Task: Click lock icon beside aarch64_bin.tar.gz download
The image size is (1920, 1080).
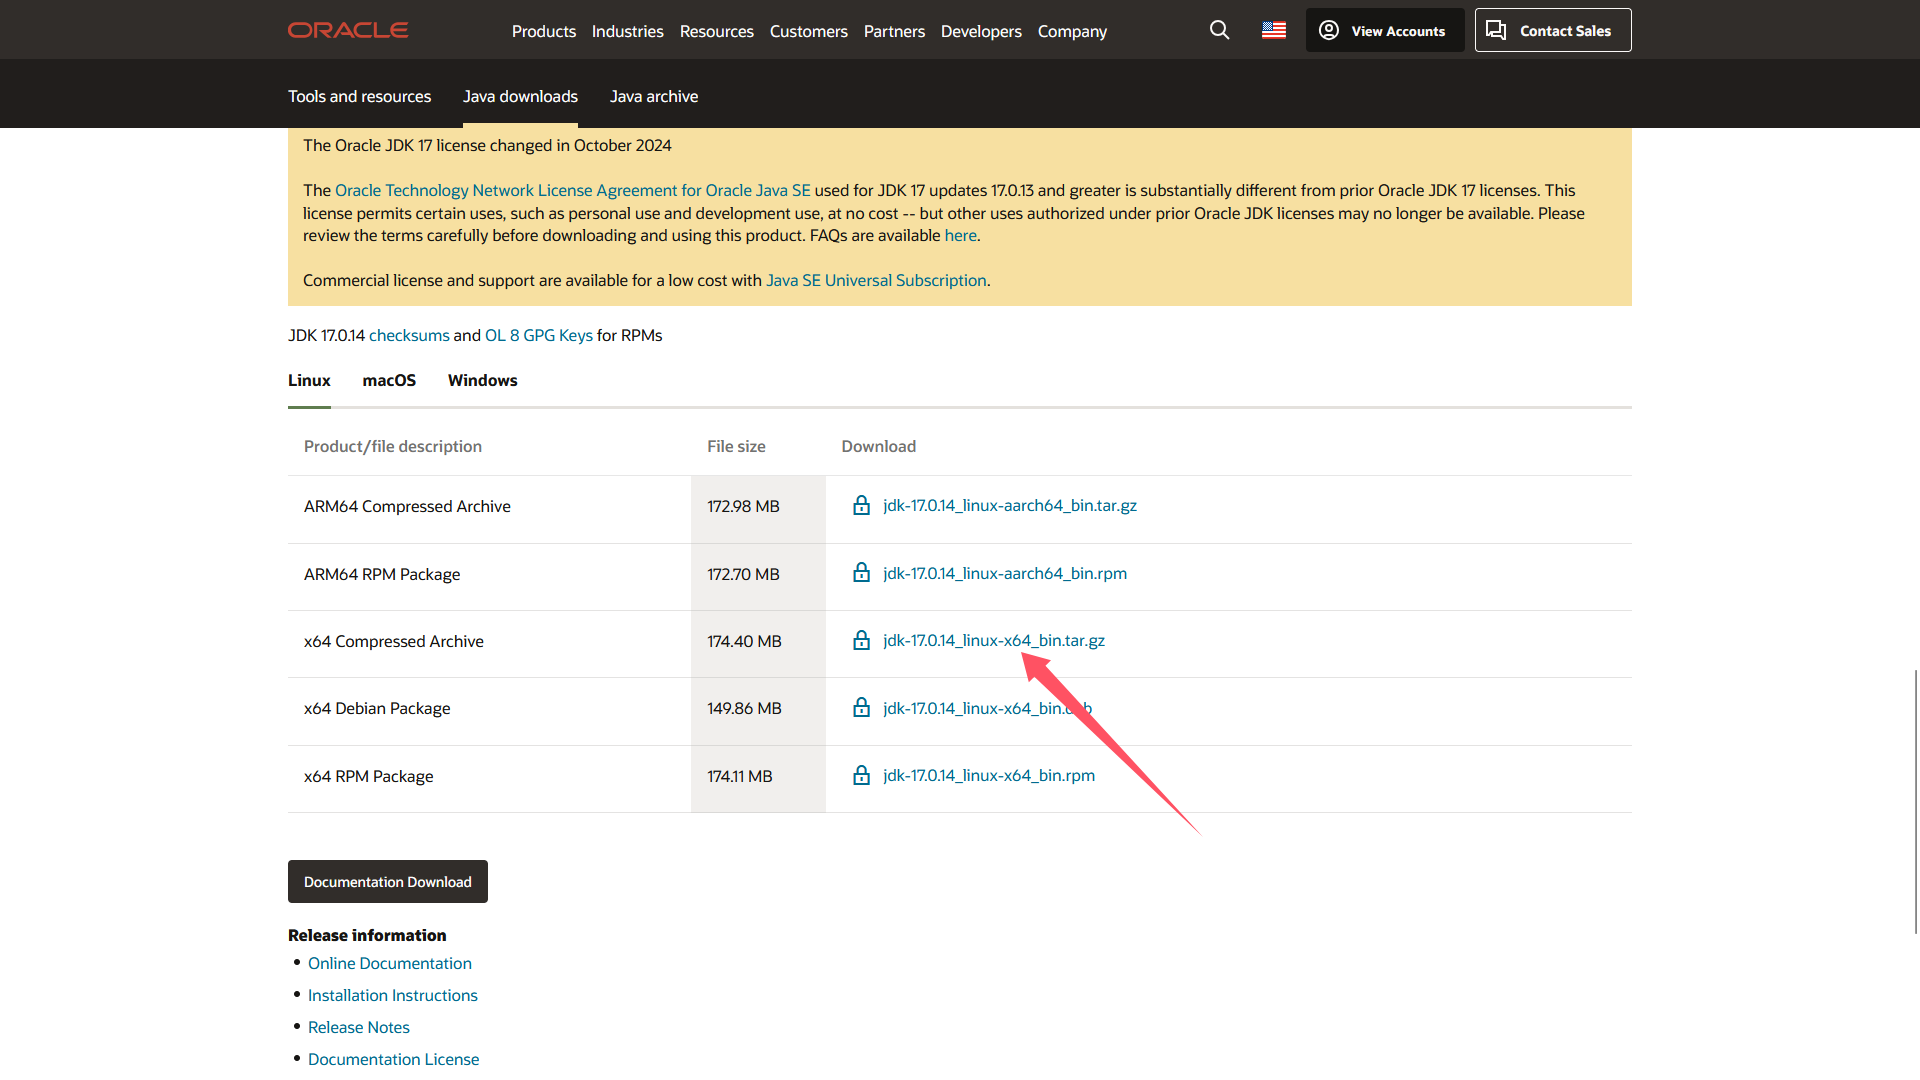Action: click(x=861, y=505)
